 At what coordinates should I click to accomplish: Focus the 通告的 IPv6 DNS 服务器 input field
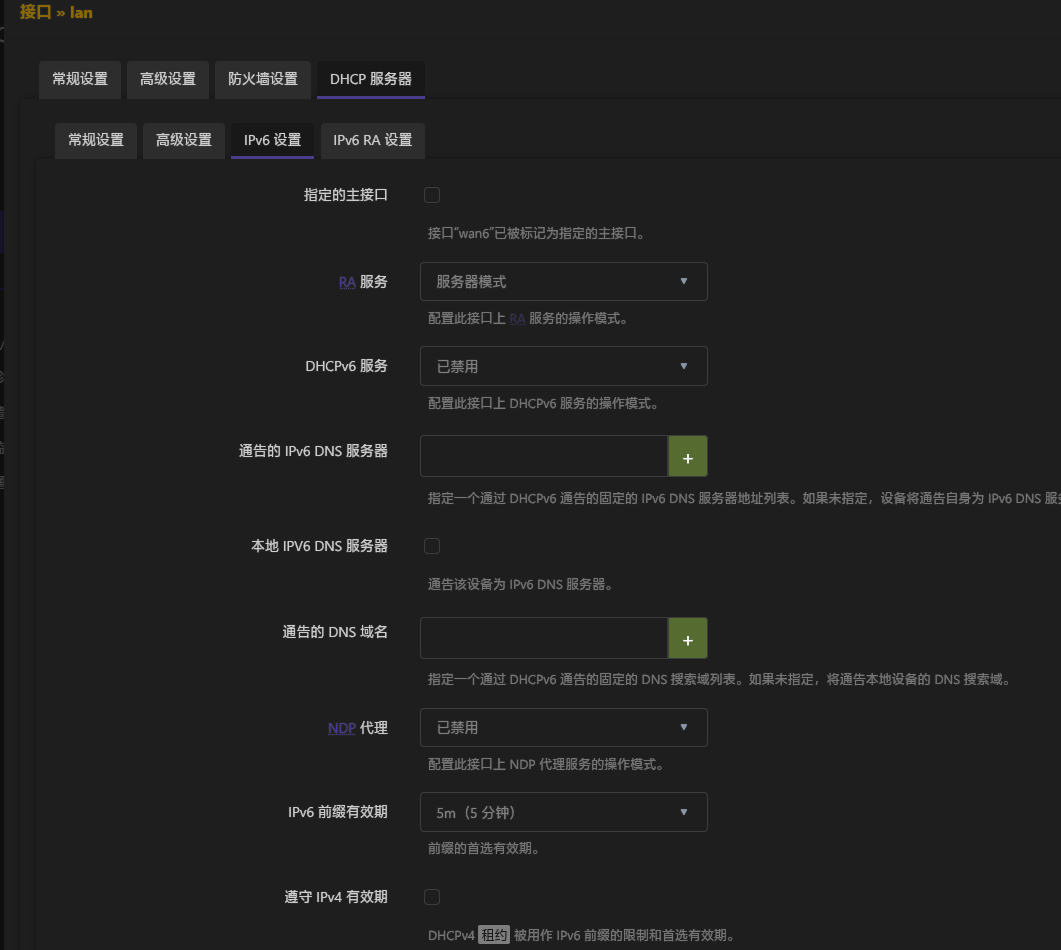pos(543,456)
